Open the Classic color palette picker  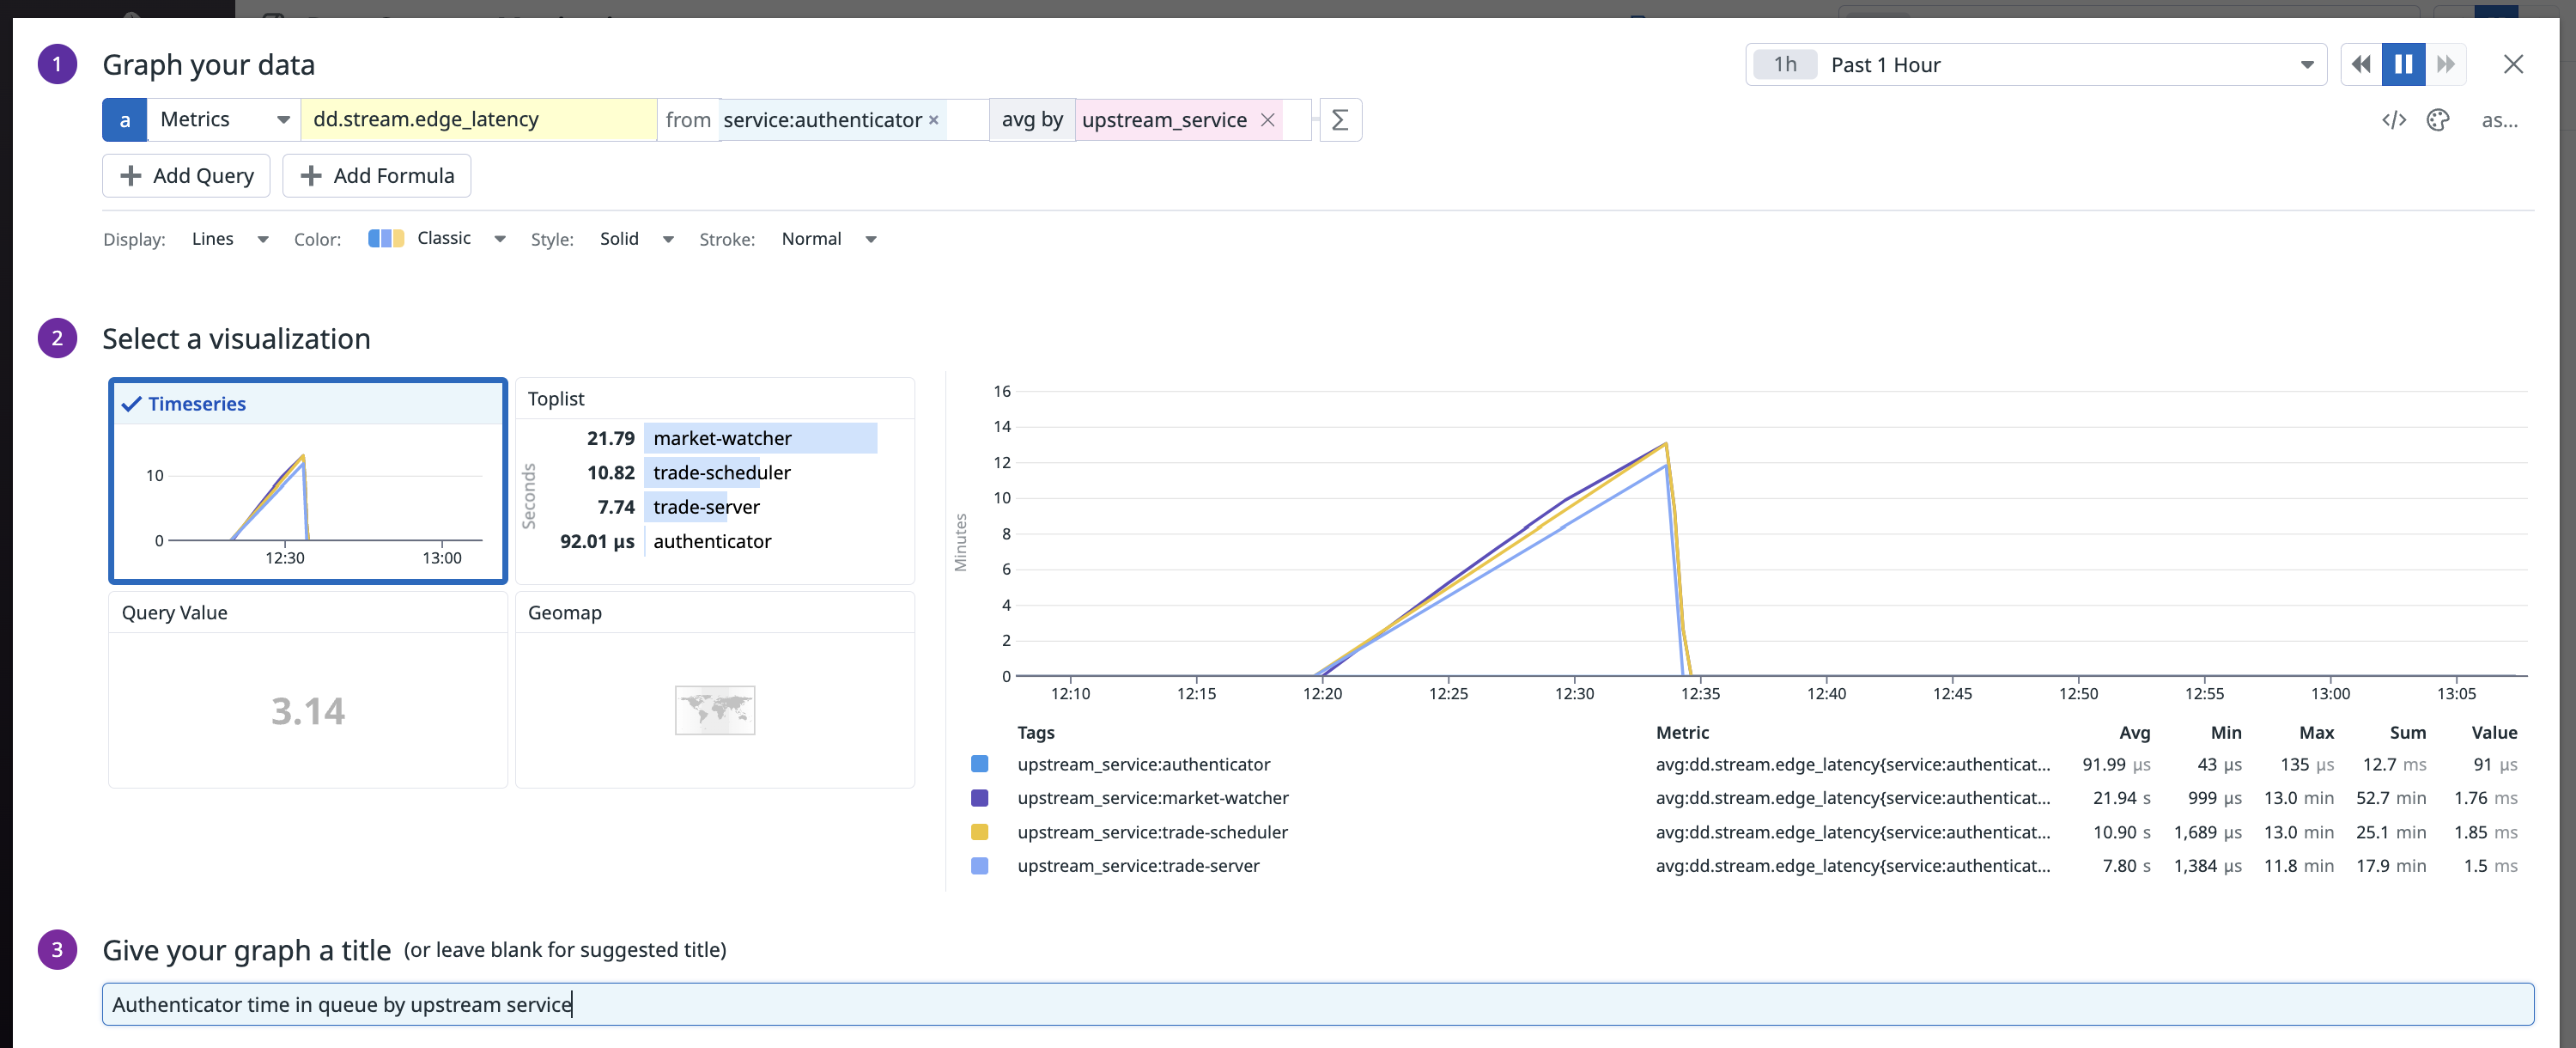(435, 238)
